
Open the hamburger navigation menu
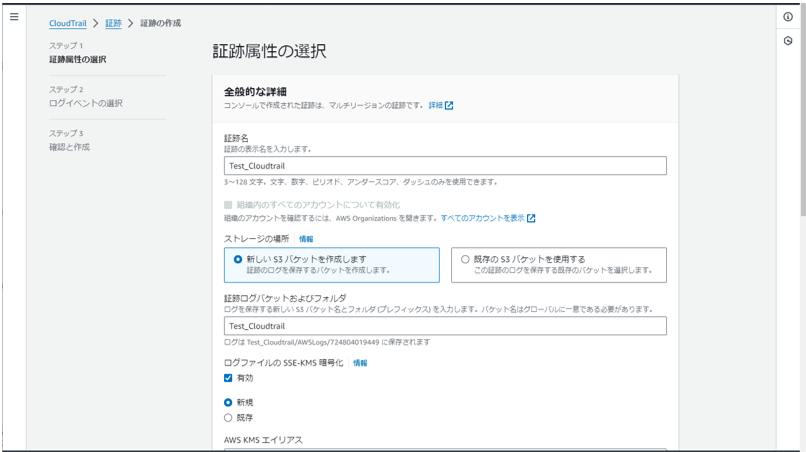[14, 17]
